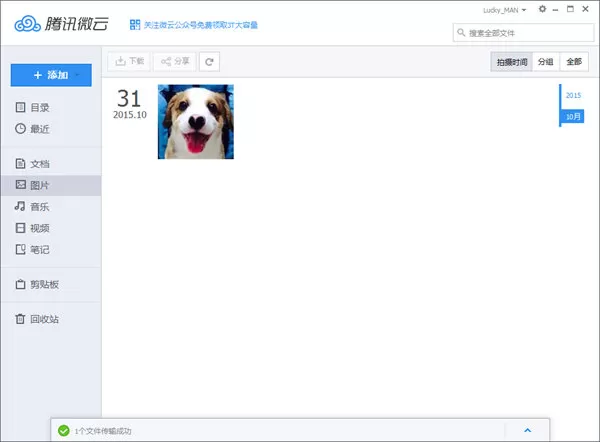Click the blue 添加 add button

click(x=51, y=75)
